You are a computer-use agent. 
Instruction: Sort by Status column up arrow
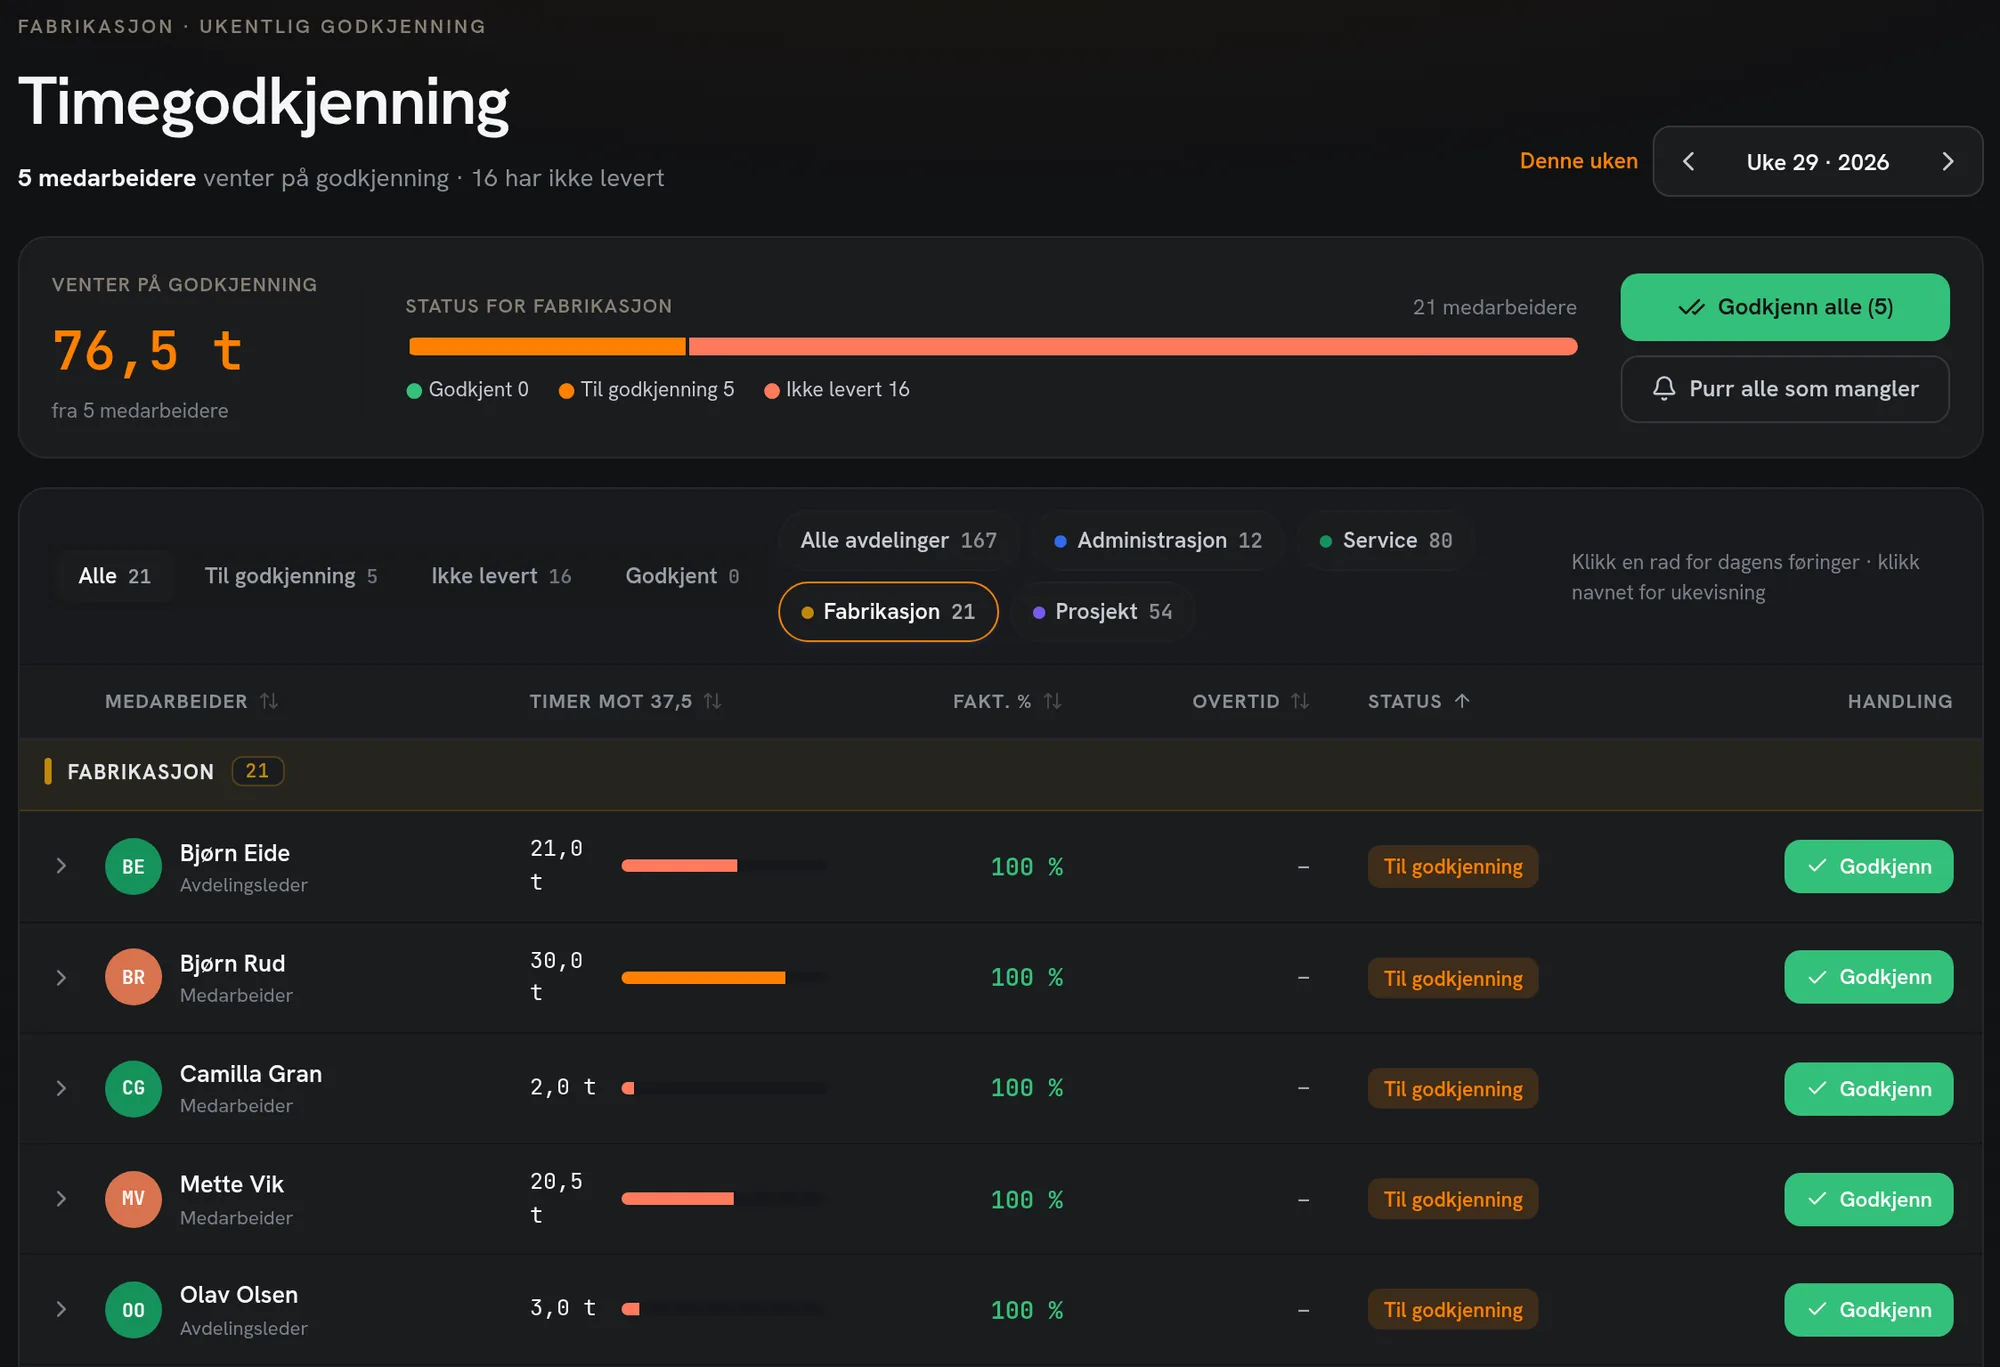1462,701
